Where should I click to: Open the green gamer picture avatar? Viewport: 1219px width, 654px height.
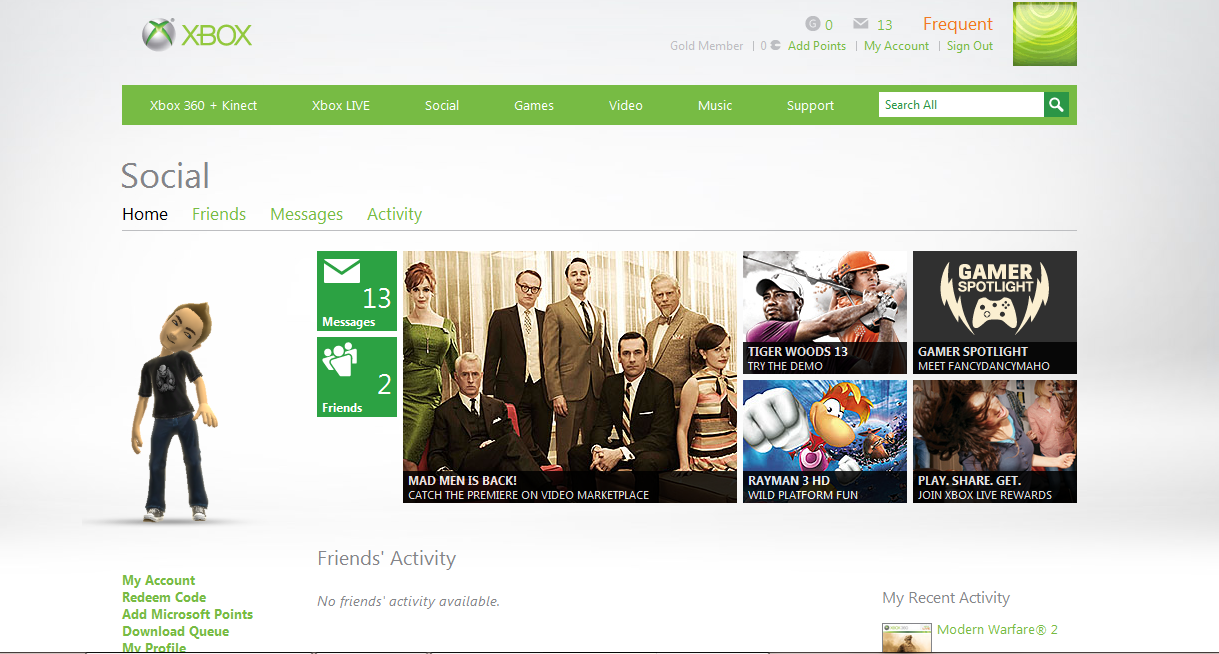click(x=1045, y=34)
